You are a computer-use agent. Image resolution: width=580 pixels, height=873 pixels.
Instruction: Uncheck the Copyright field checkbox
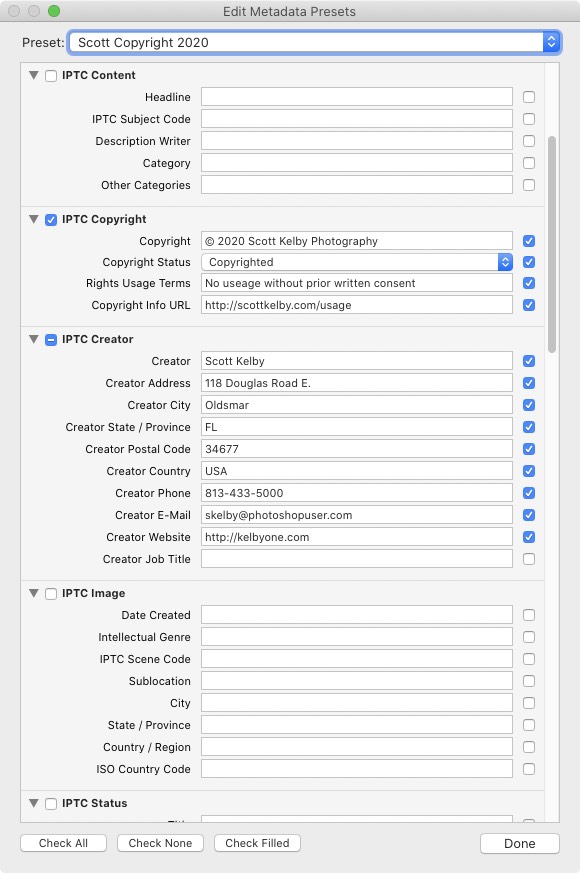coord(529,241)
